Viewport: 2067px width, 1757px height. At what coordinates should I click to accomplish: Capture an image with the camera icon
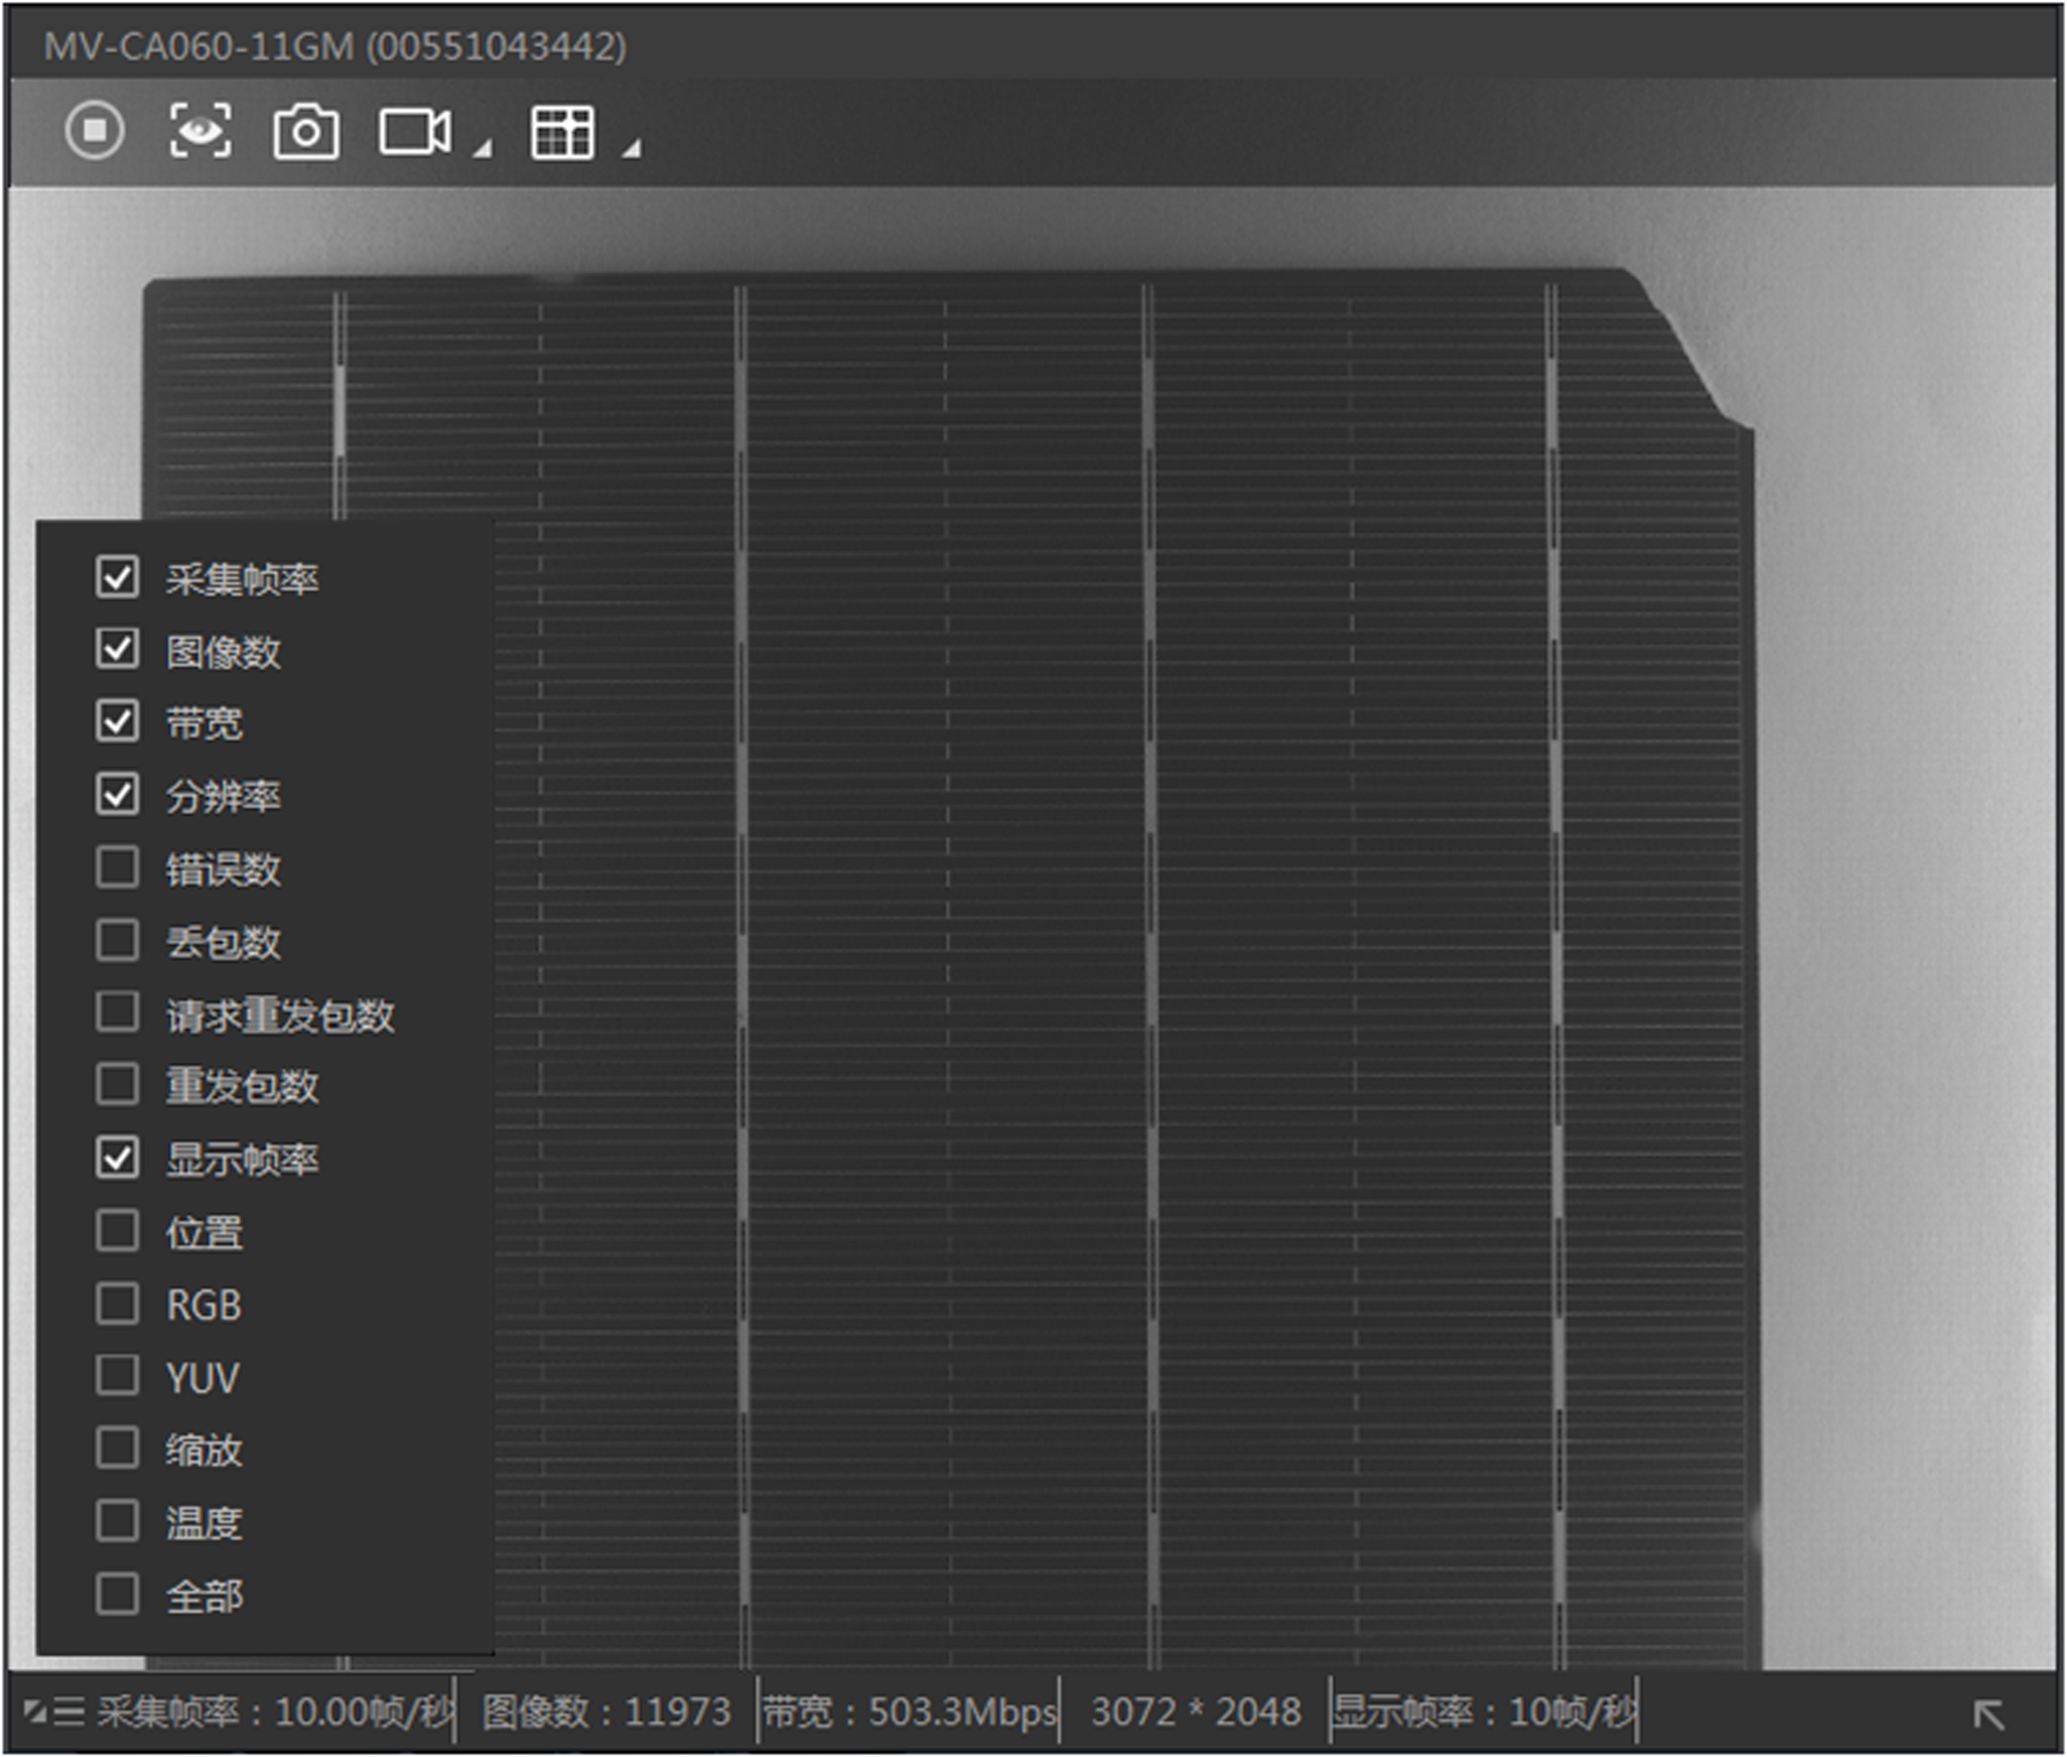(306, 131)
